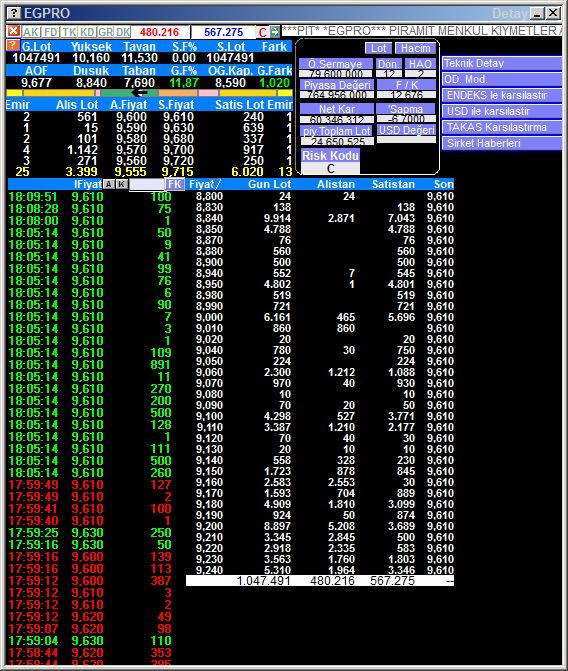Click the orange question mark icon
Viewport: 568px width, 671px height.
(x=13, y=45)
